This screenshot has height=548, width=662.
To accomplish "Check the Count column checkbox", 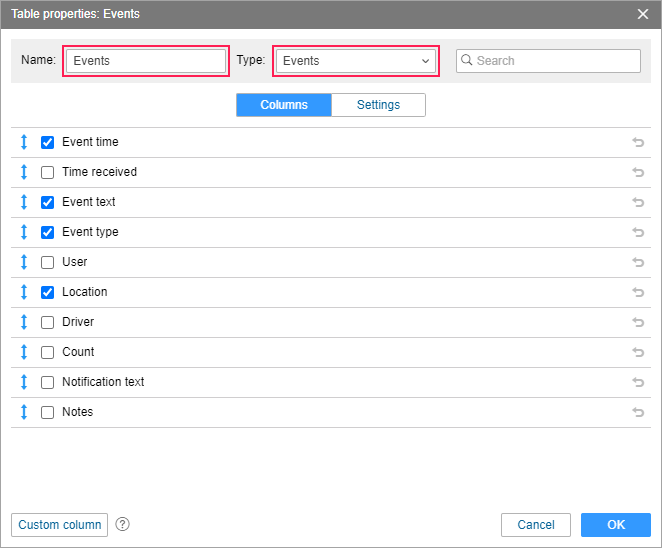I will tap(47, 352).
